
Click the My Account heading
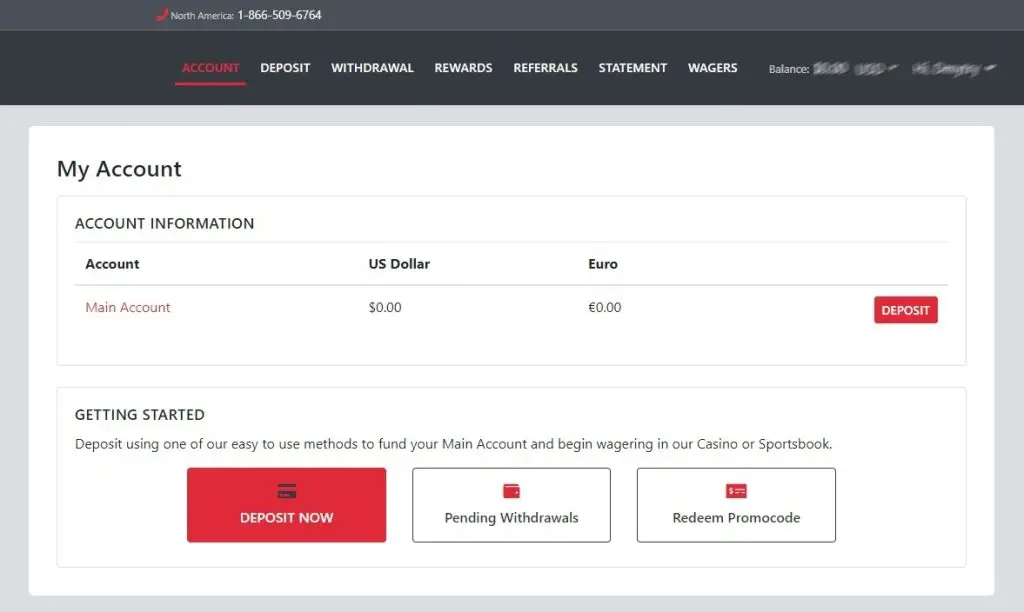[x=120, y=169]
